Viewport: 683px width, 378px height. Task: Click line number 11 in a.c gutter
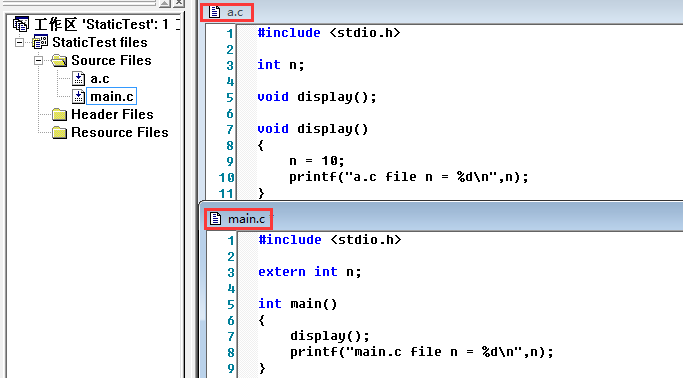[x=227, y=193]
